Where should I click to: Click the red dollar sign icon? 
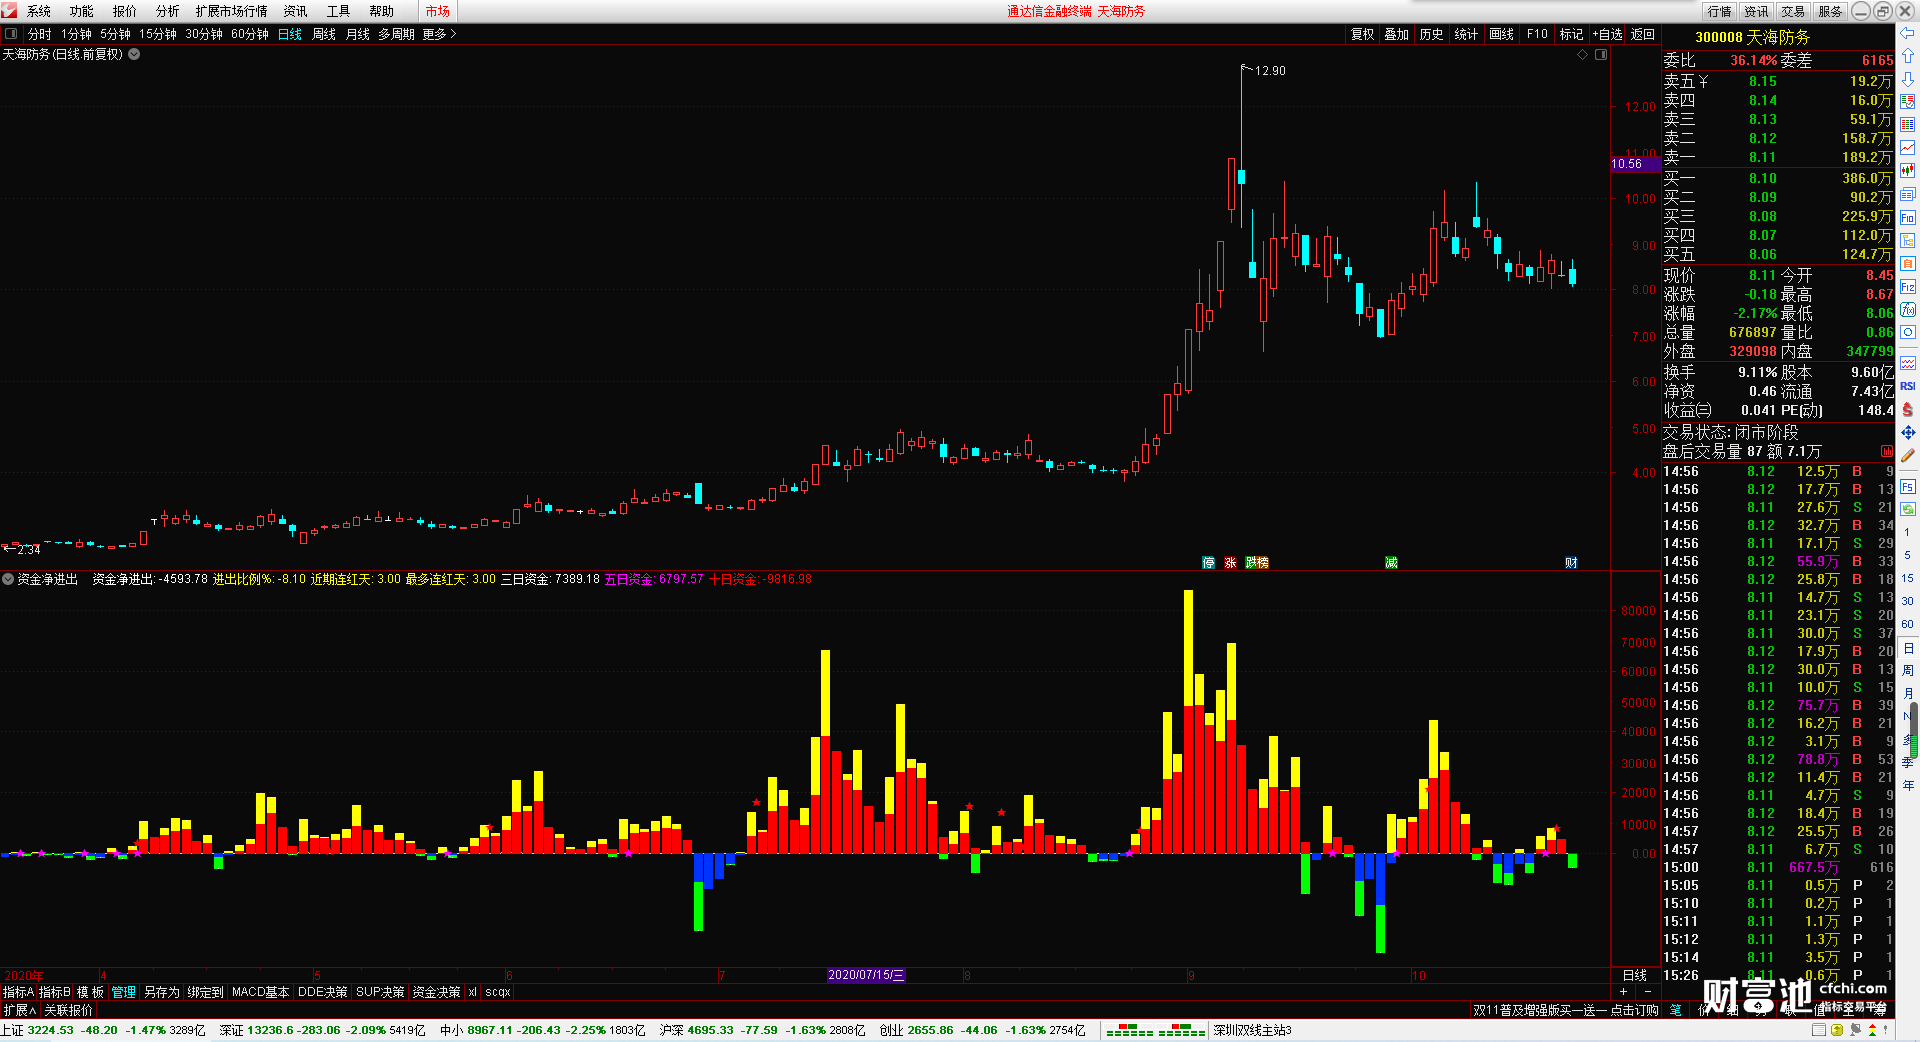point(1908,409)
